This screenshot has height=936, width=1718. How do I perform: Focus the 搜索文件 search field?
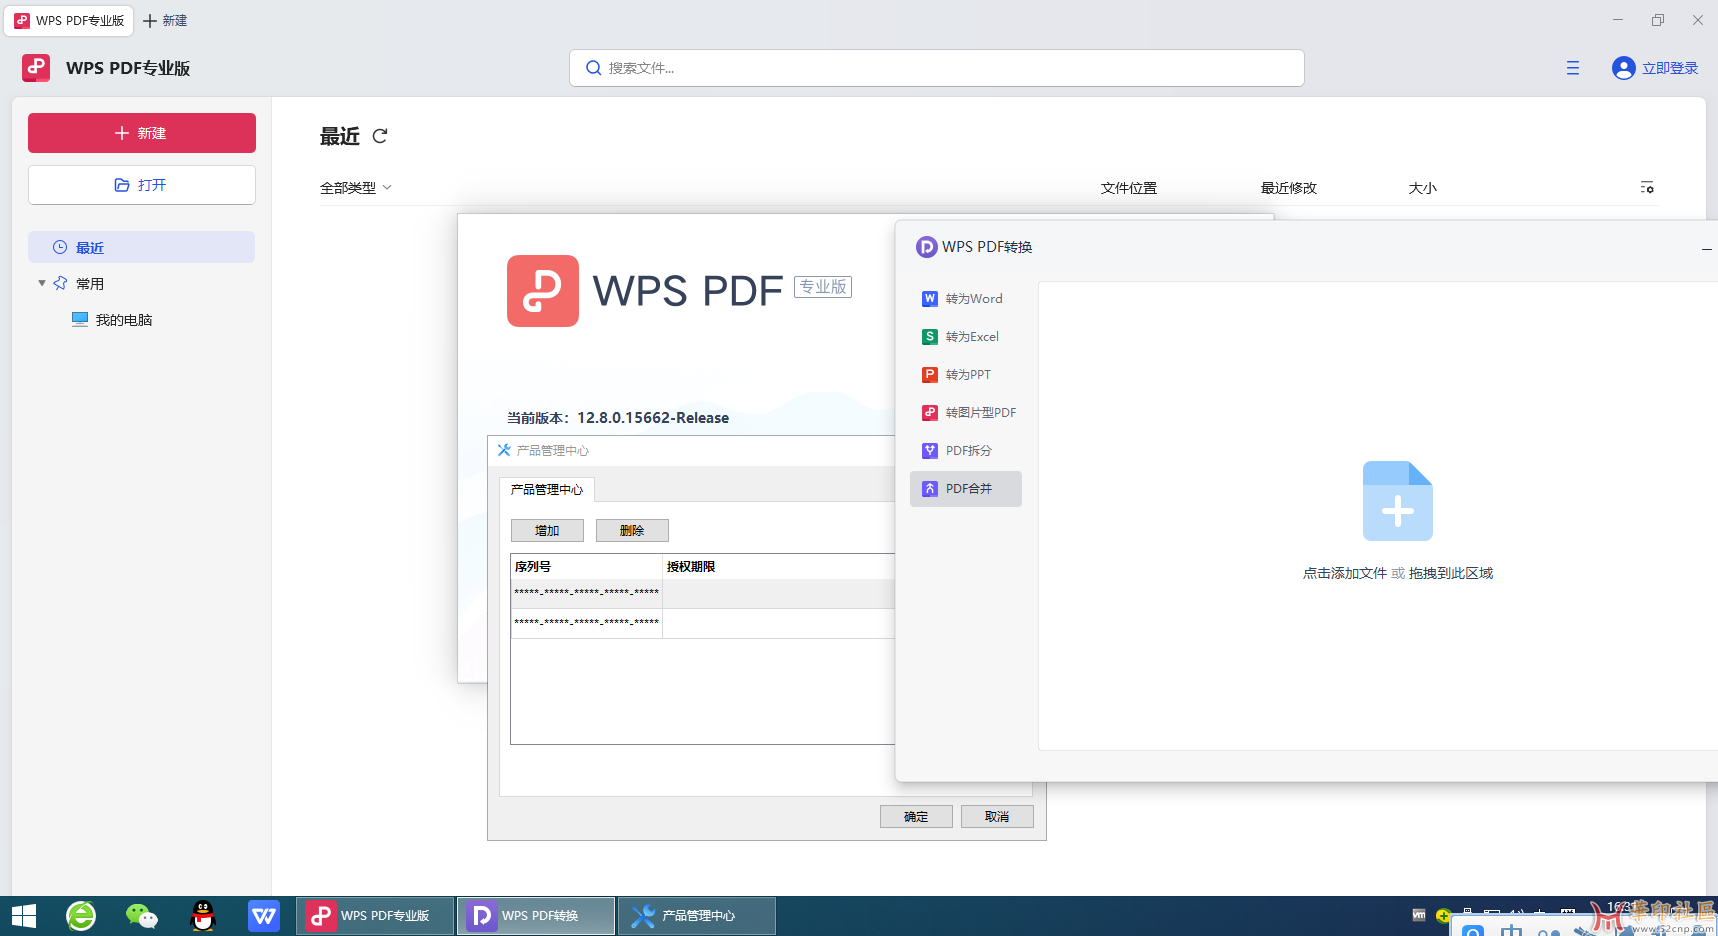pos(937,68)
